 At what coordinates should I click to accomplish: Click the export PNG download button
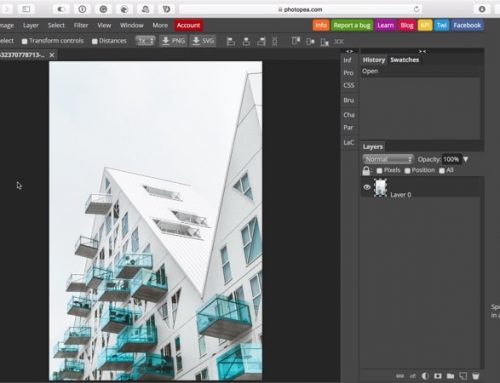(x=173, y=41)
